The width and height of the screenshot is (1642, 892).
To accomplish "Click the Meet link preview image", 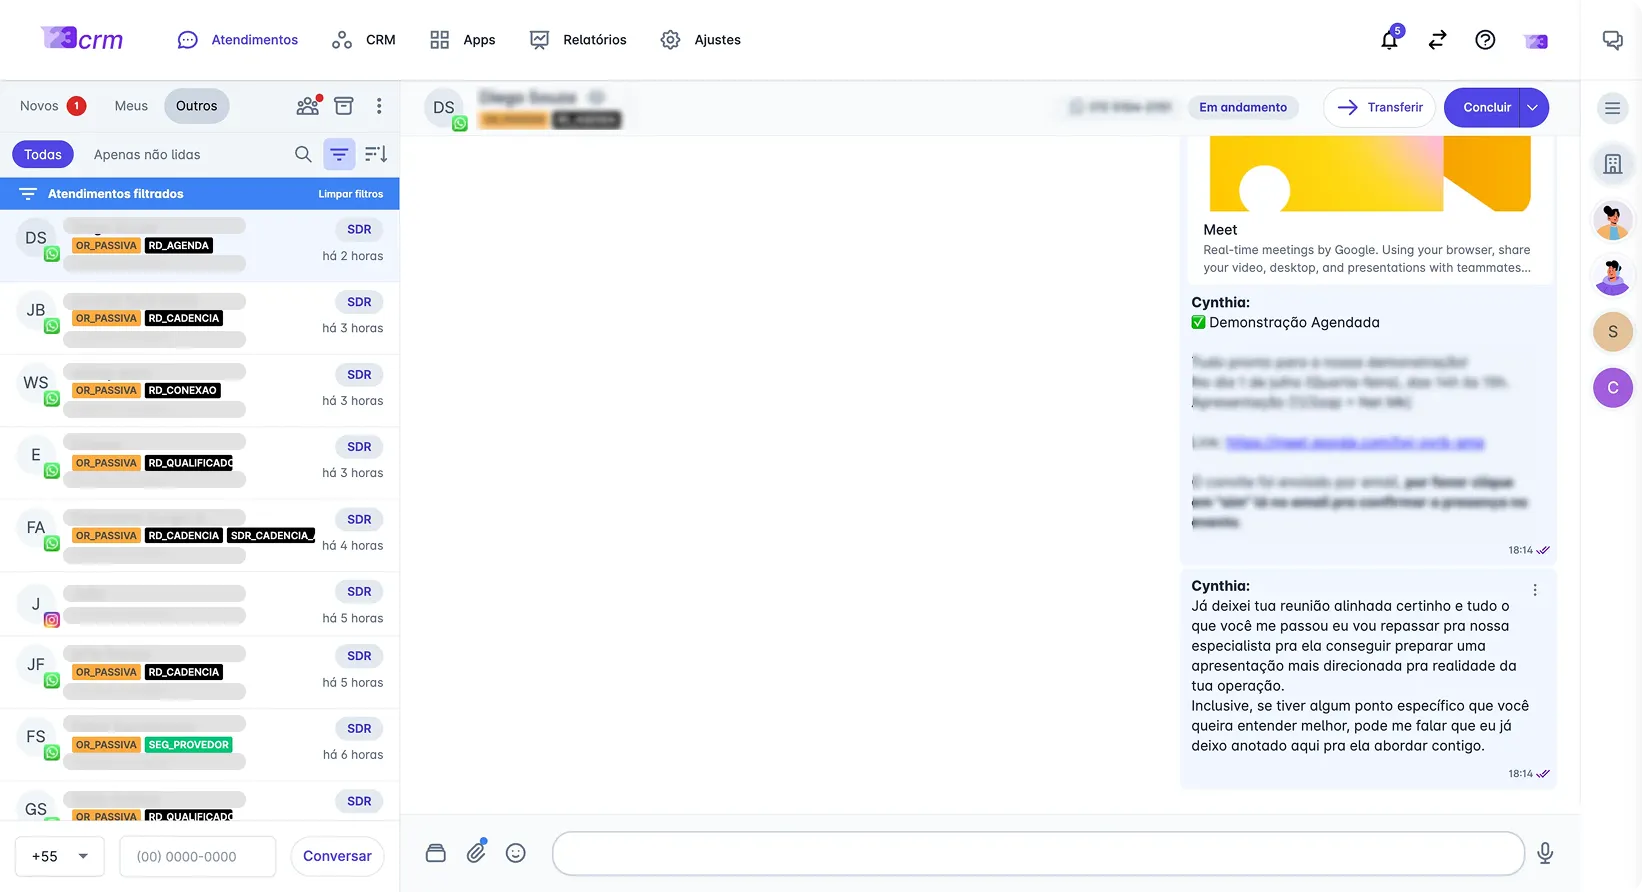I will point(1370,174).
